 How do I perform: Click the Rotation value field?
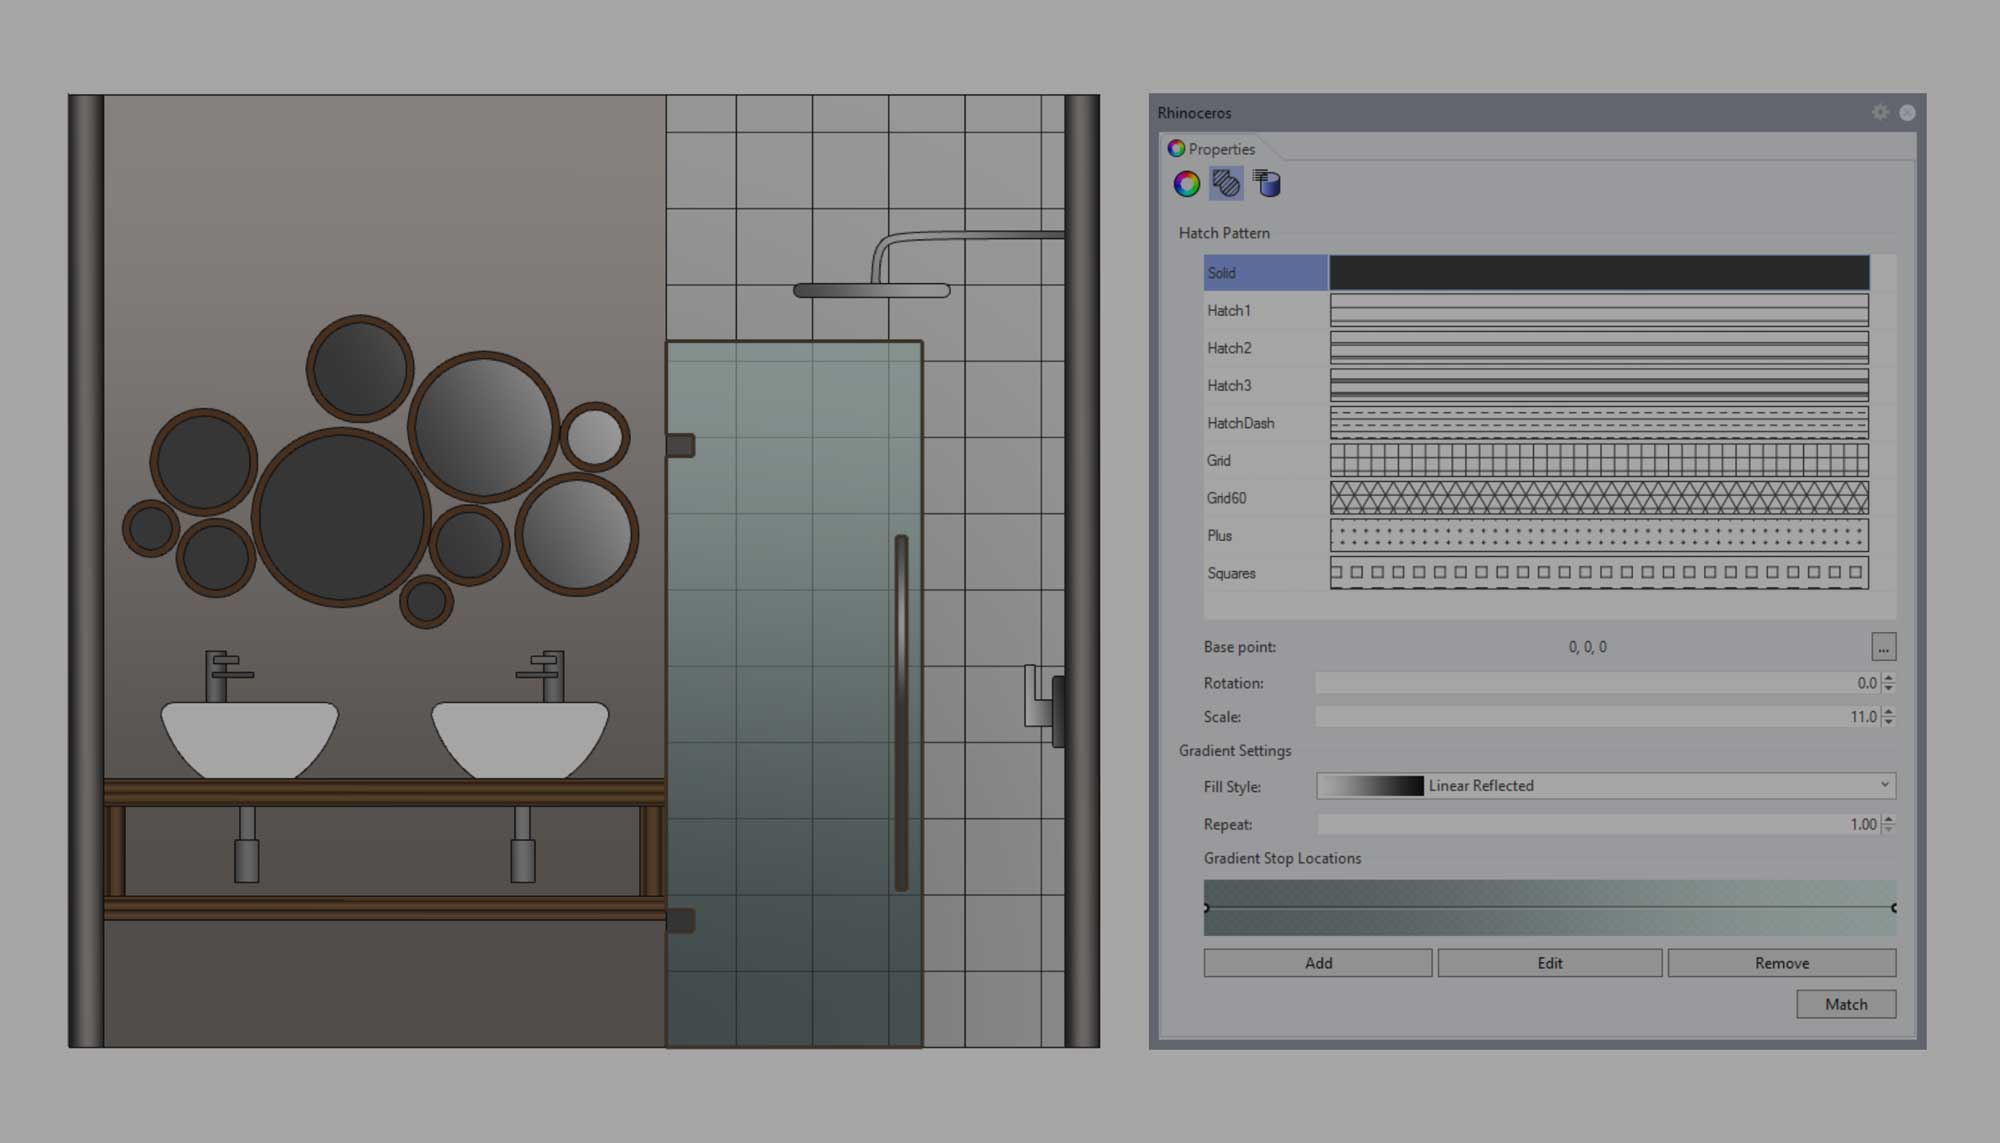click(1597, 683)
